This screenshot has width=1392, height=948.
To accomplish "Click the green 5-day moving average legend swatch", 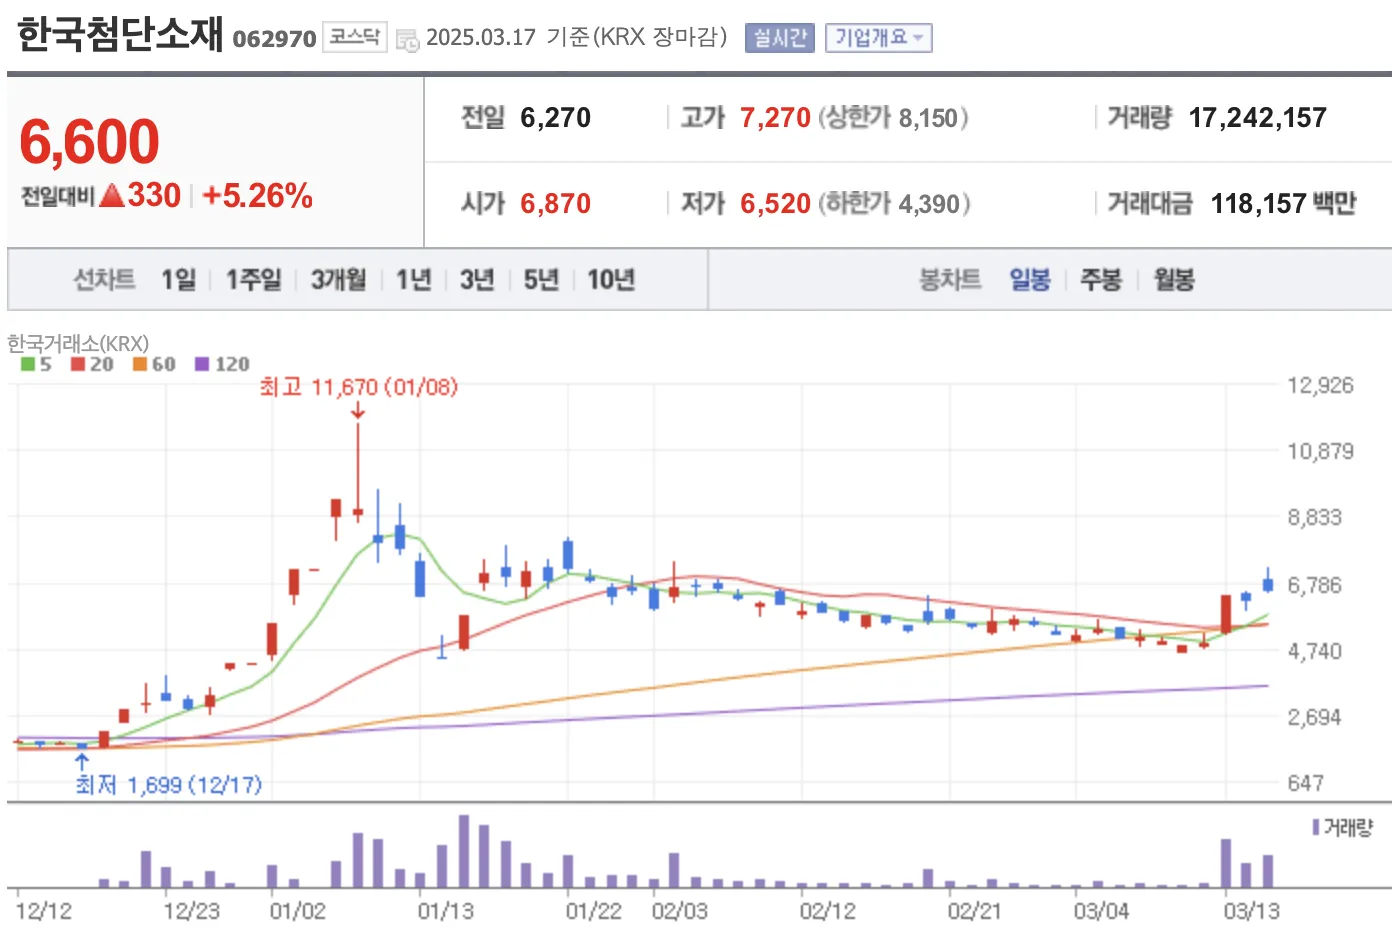I will (x=28, y=364).
